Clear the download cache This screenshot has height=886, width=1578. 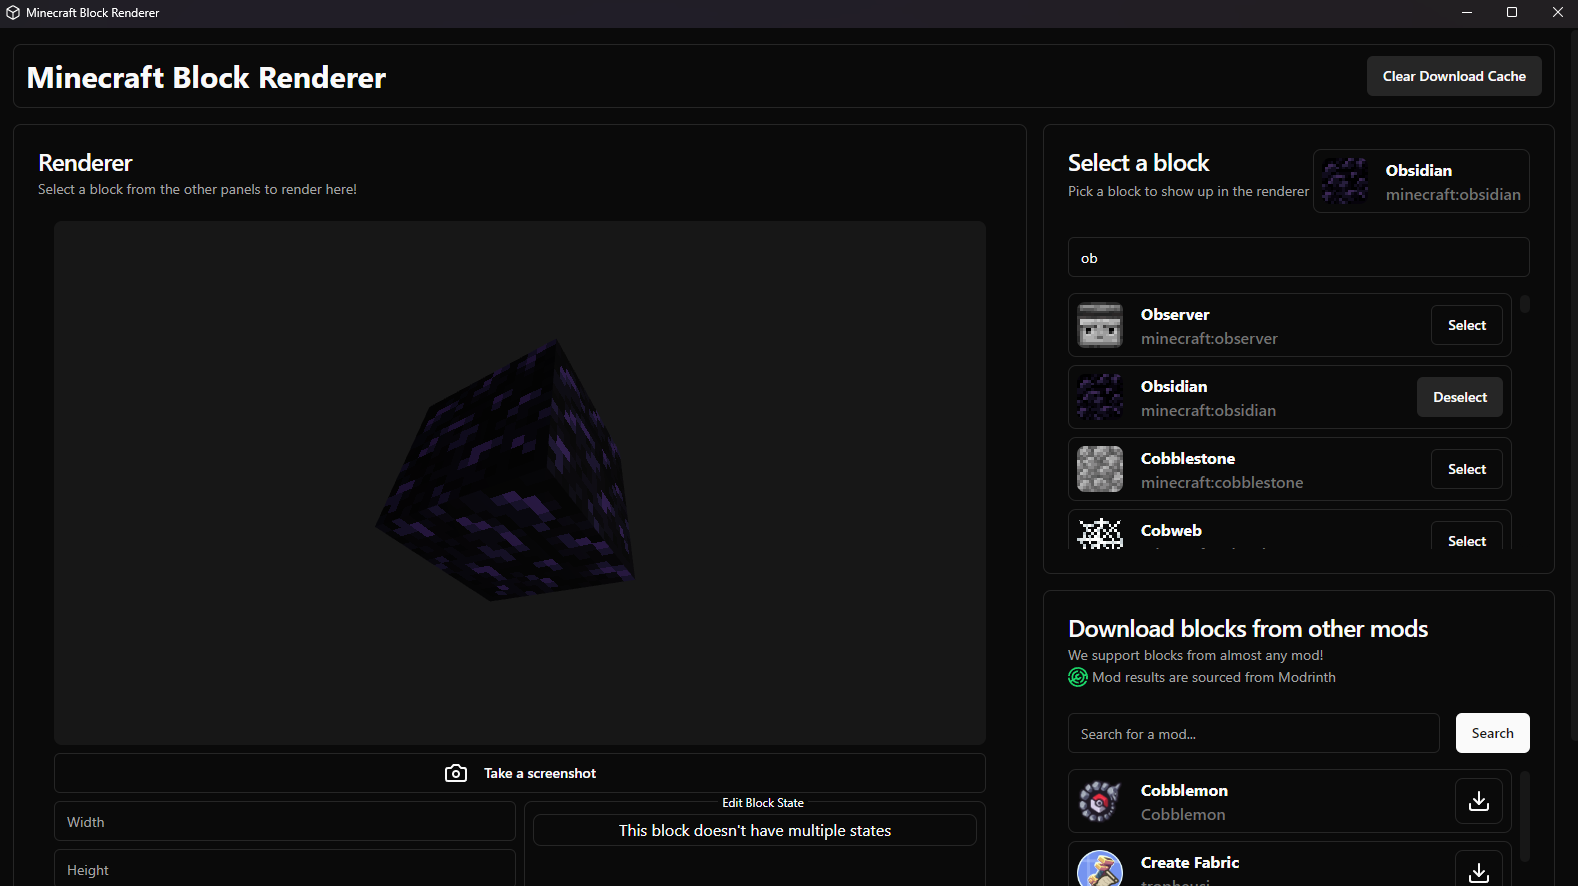tap(1454, 76)
